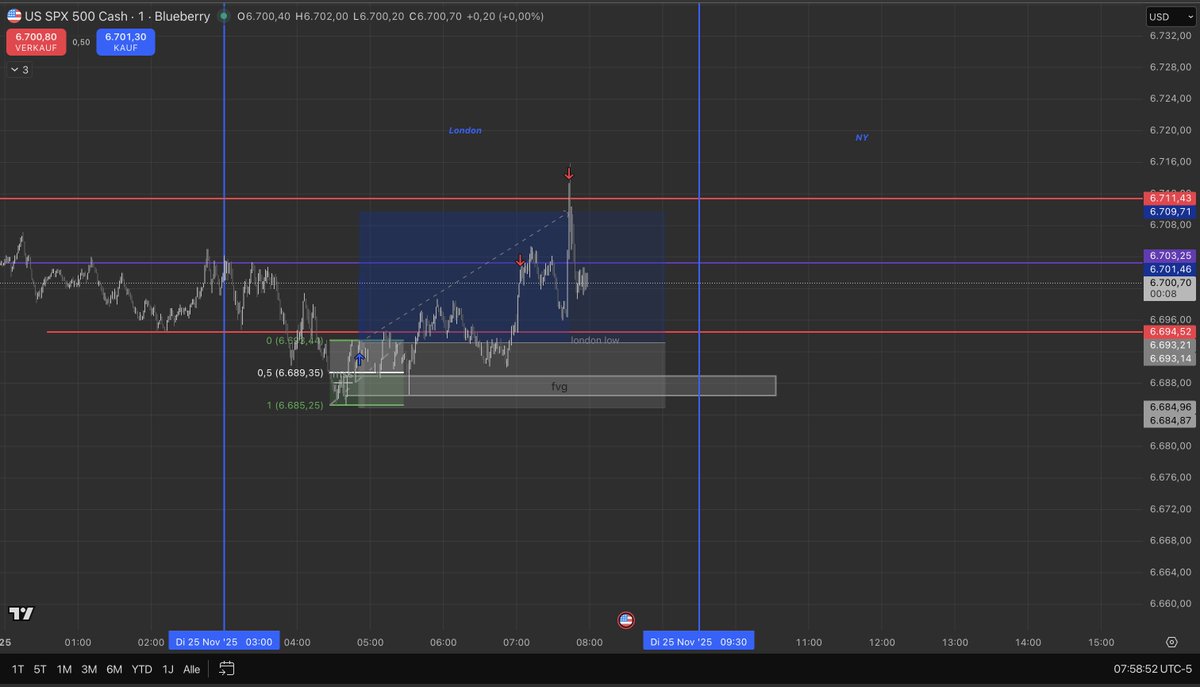Image resolution: width=1200 pixels, height=687 pixels.
Task: Select the 1T time range
Action: (18, 669)
